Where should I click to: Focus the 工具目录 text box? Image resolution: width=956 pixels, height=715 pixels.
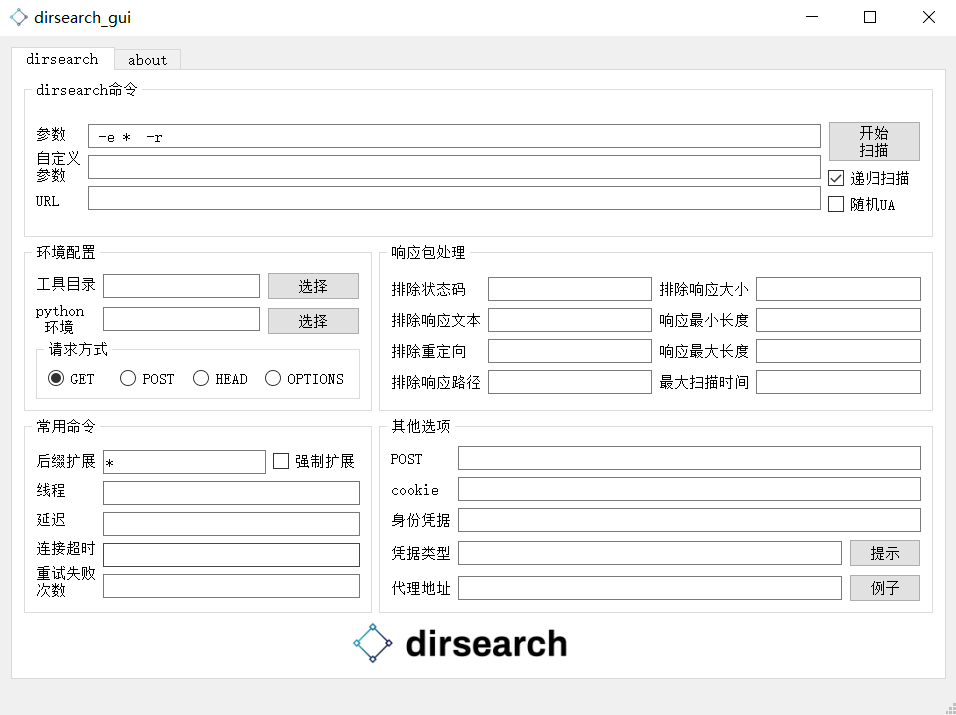coord(181,286)
